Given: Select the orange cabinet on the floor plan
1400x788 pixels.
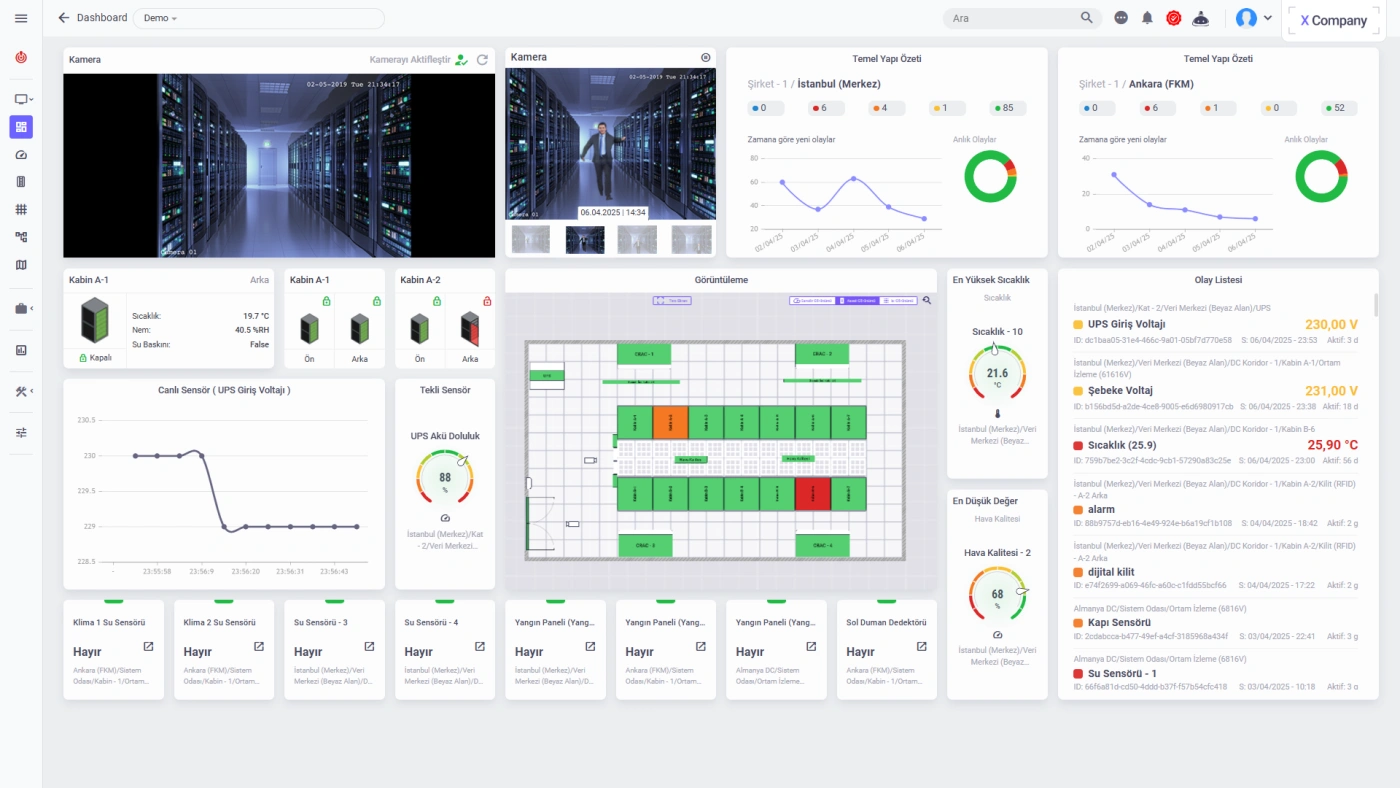Looking at the screenshot, I should click(x=670, y=422).
